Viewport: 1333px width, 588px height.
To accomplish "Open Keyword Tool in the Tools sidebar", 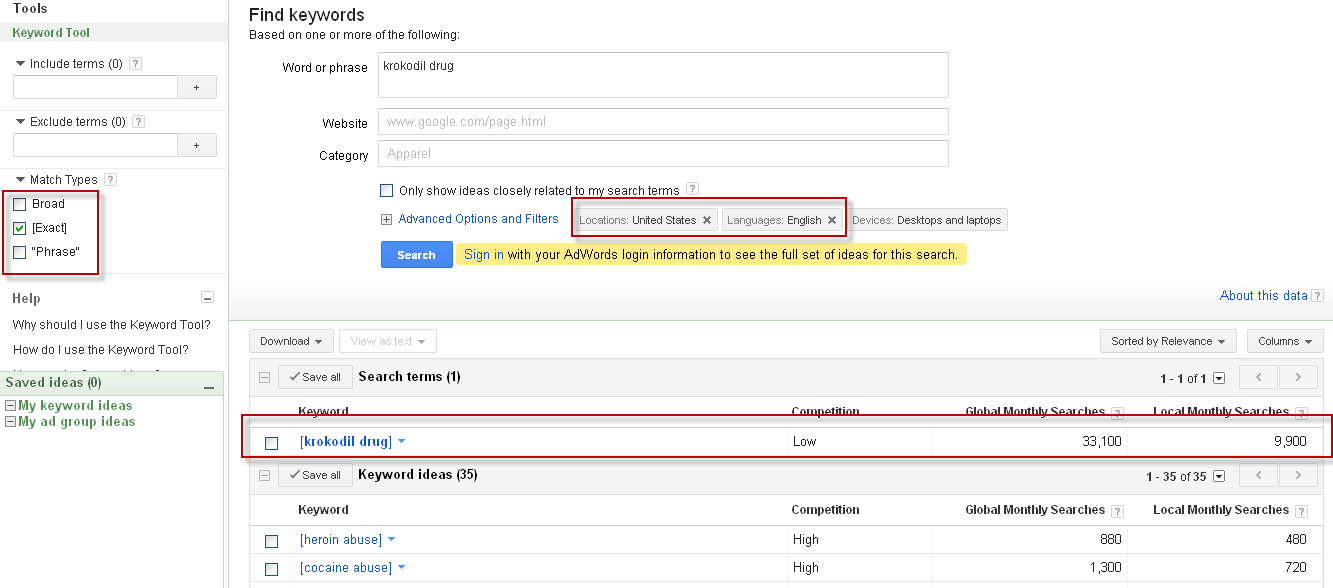I will 51,33.
